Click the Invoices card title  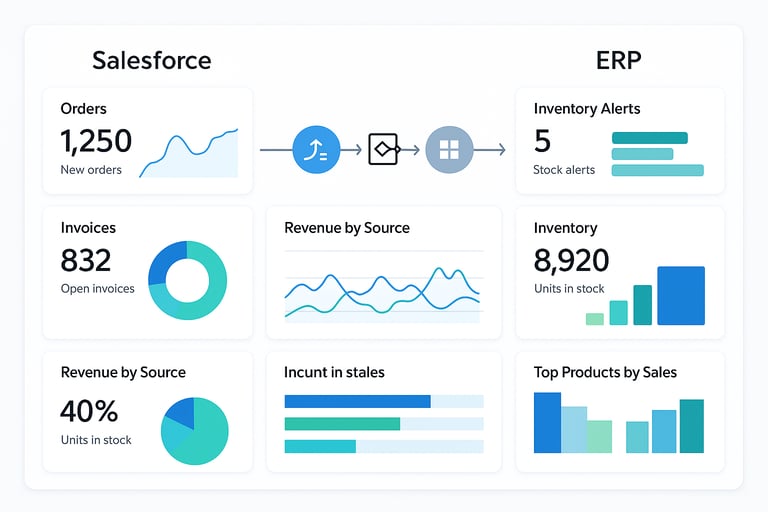pos(88,228)
